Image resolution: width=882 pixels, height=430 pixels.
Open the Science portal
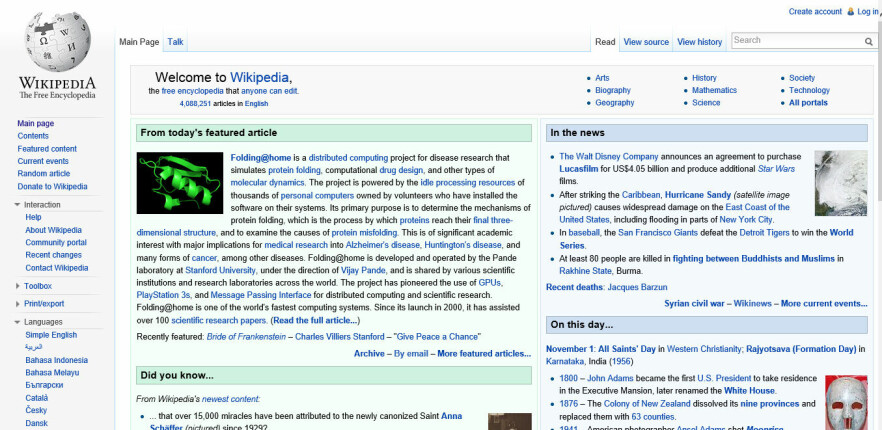tap(706, 102)
